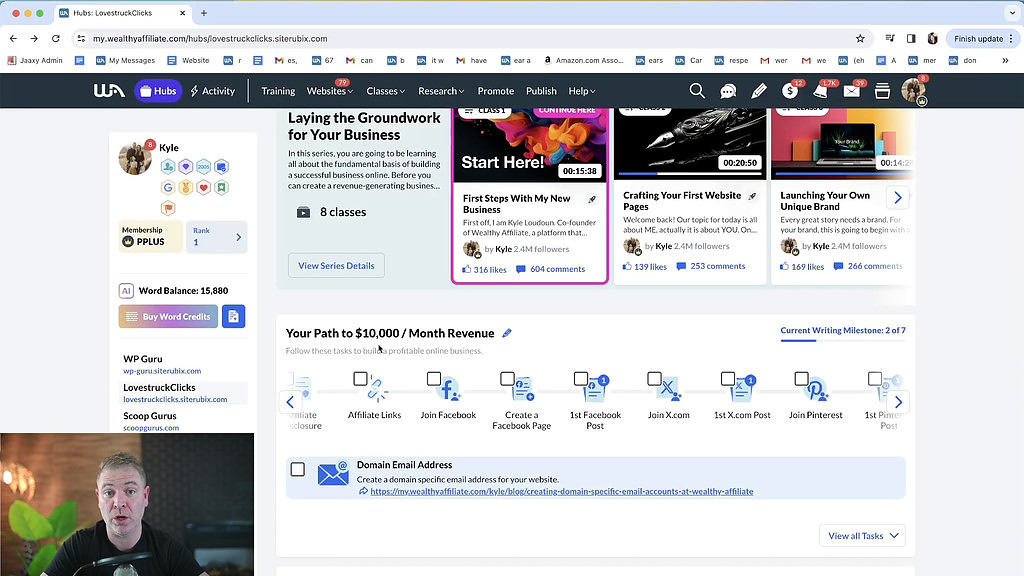Open the notifications bell showing 1.7K

click(x=820, y=91)
